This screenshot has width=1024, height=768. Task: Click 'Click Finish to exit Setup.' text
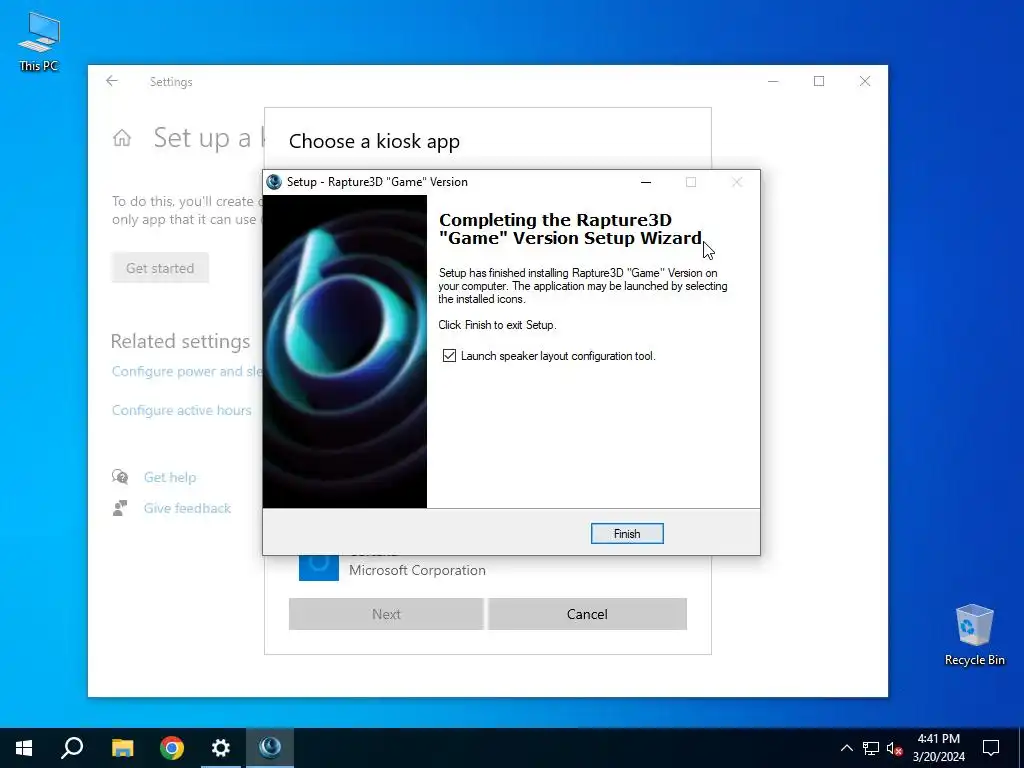coord(497,325)
